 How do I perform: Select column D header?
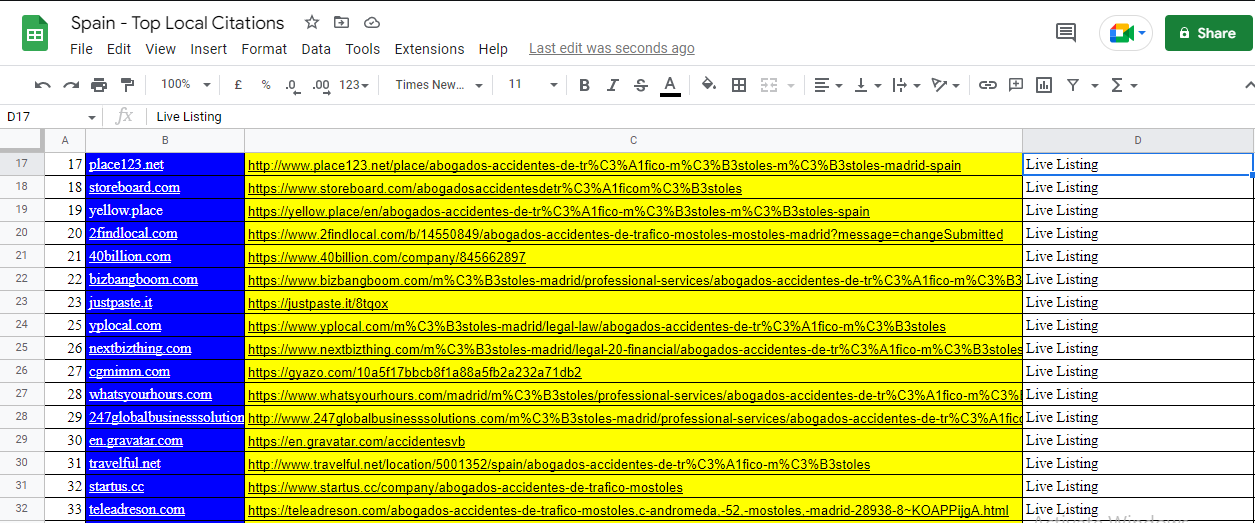pos(1138,141)
